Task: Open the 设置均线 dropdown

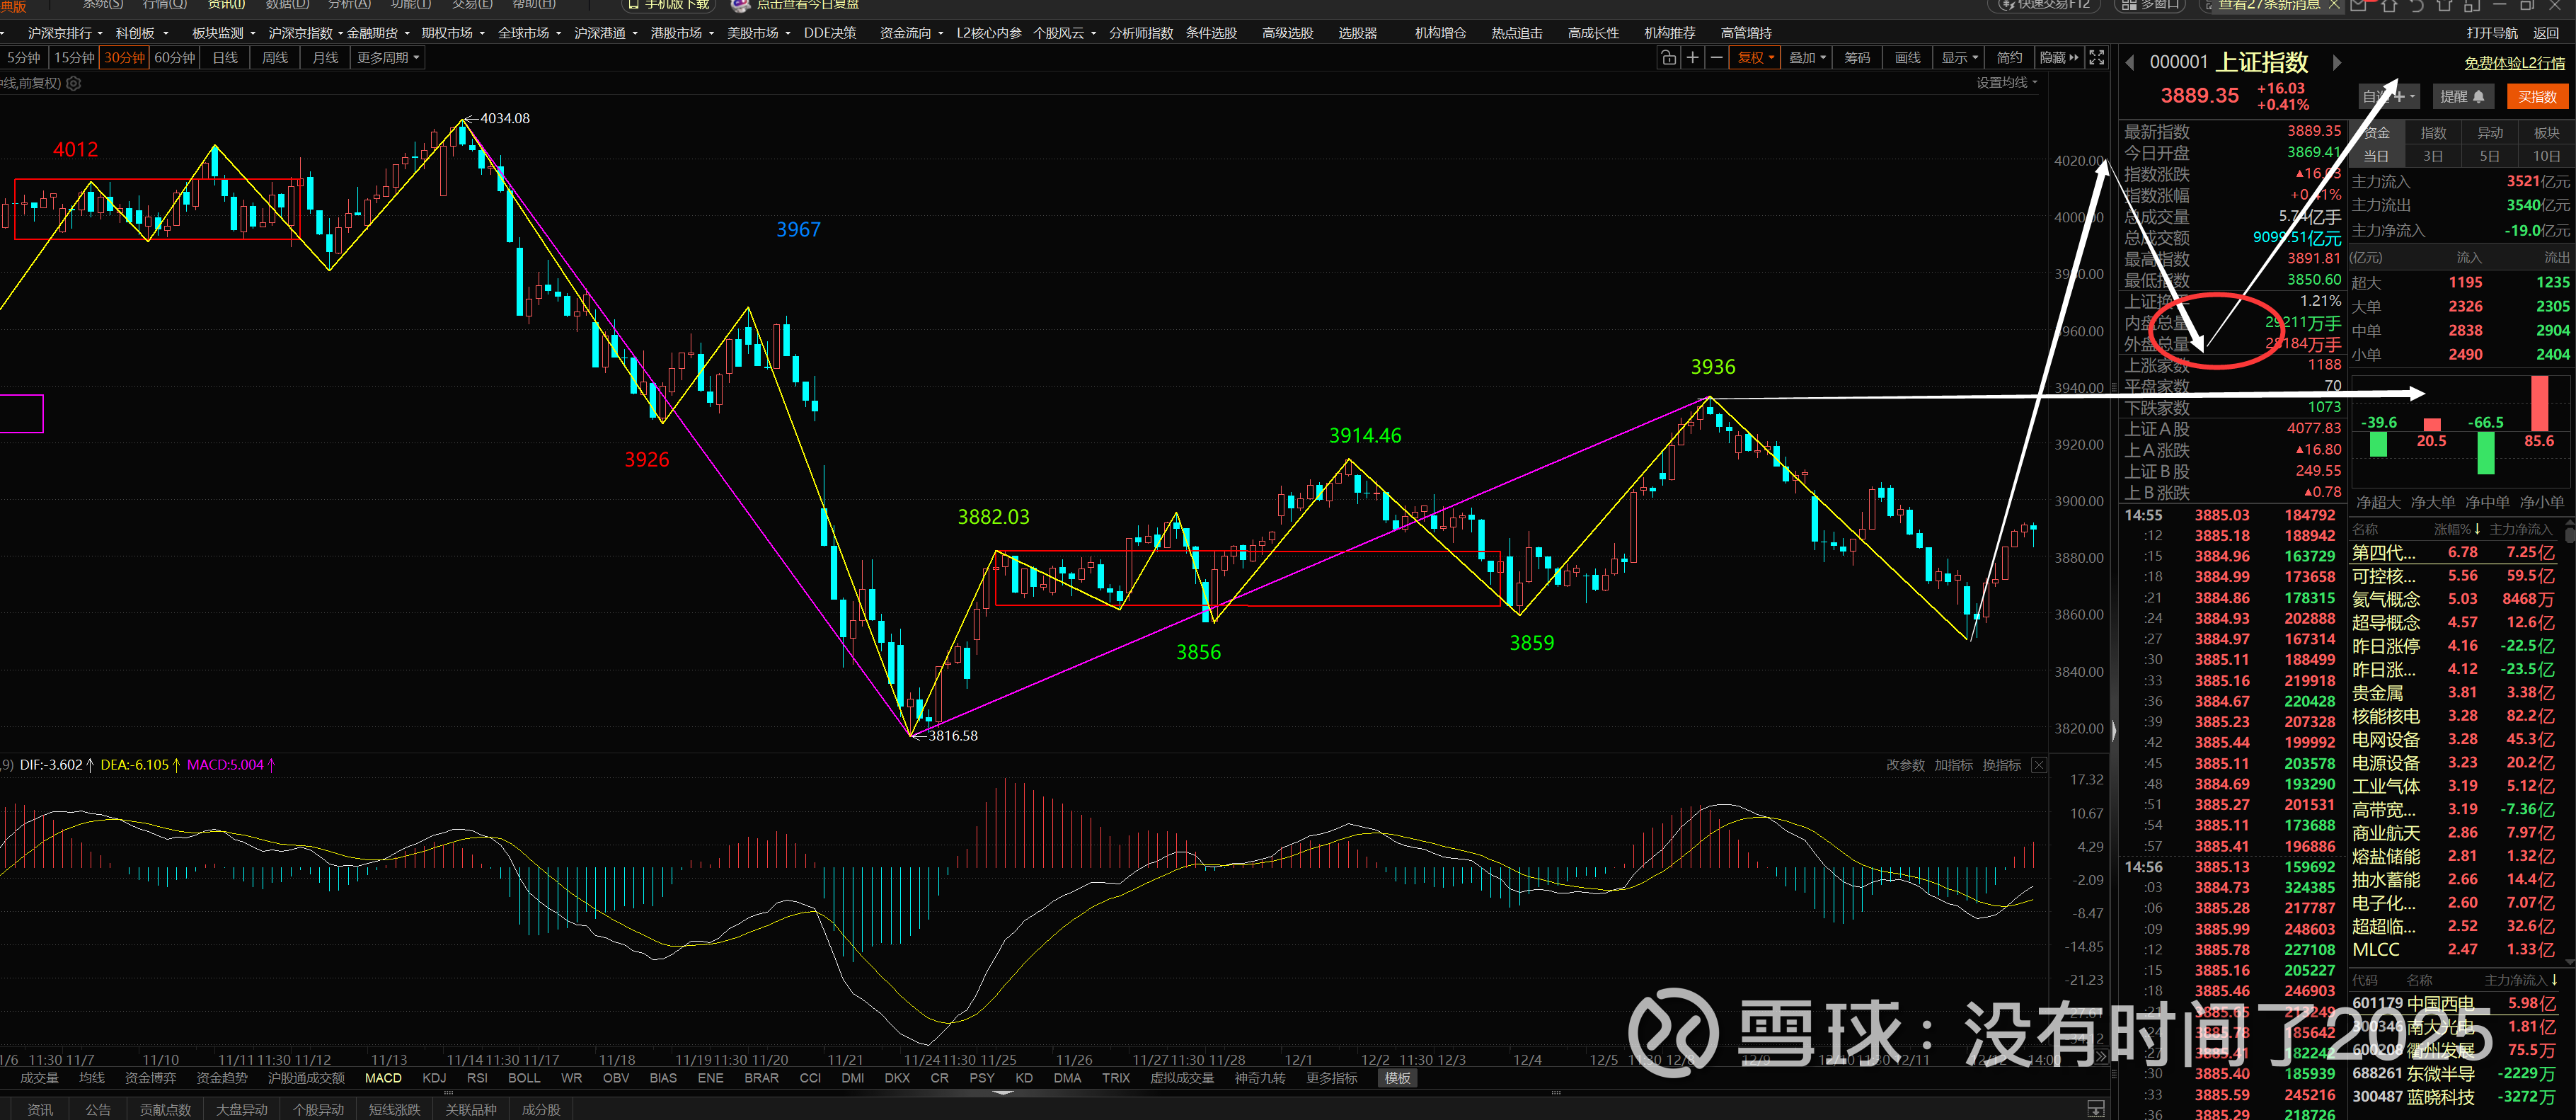Action: tap(2006, 83)
